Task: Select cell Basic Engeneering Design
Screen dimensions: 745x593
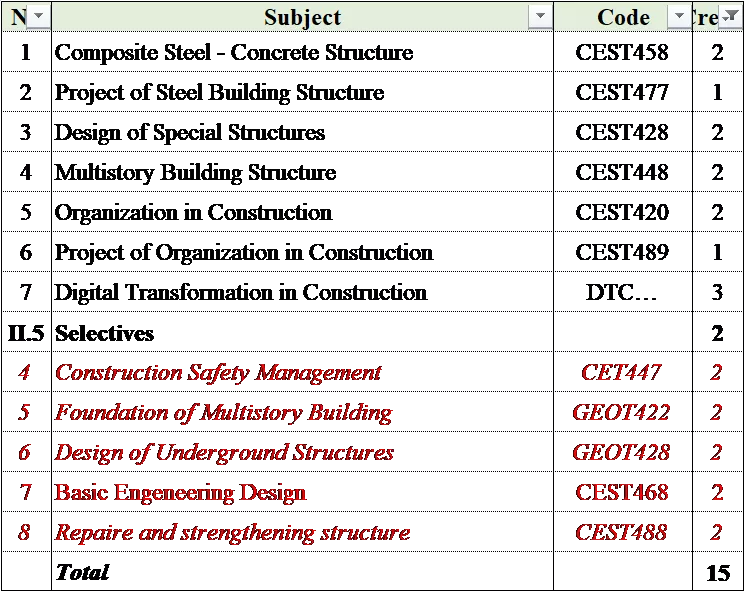Action: click(302, 492)
